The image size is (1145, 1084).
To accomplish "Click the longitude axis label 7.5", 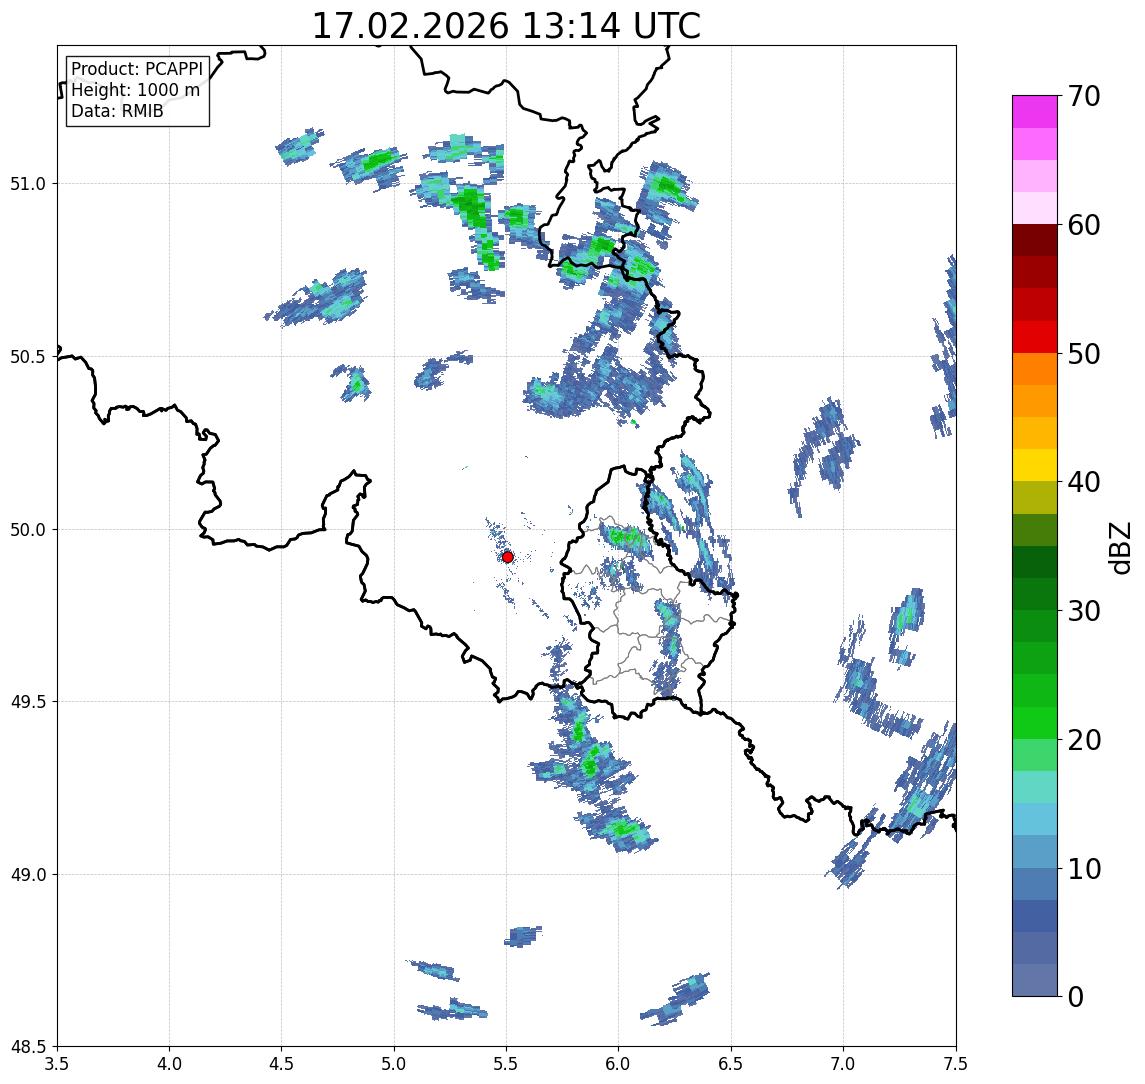I will [x=955, y=1064].
